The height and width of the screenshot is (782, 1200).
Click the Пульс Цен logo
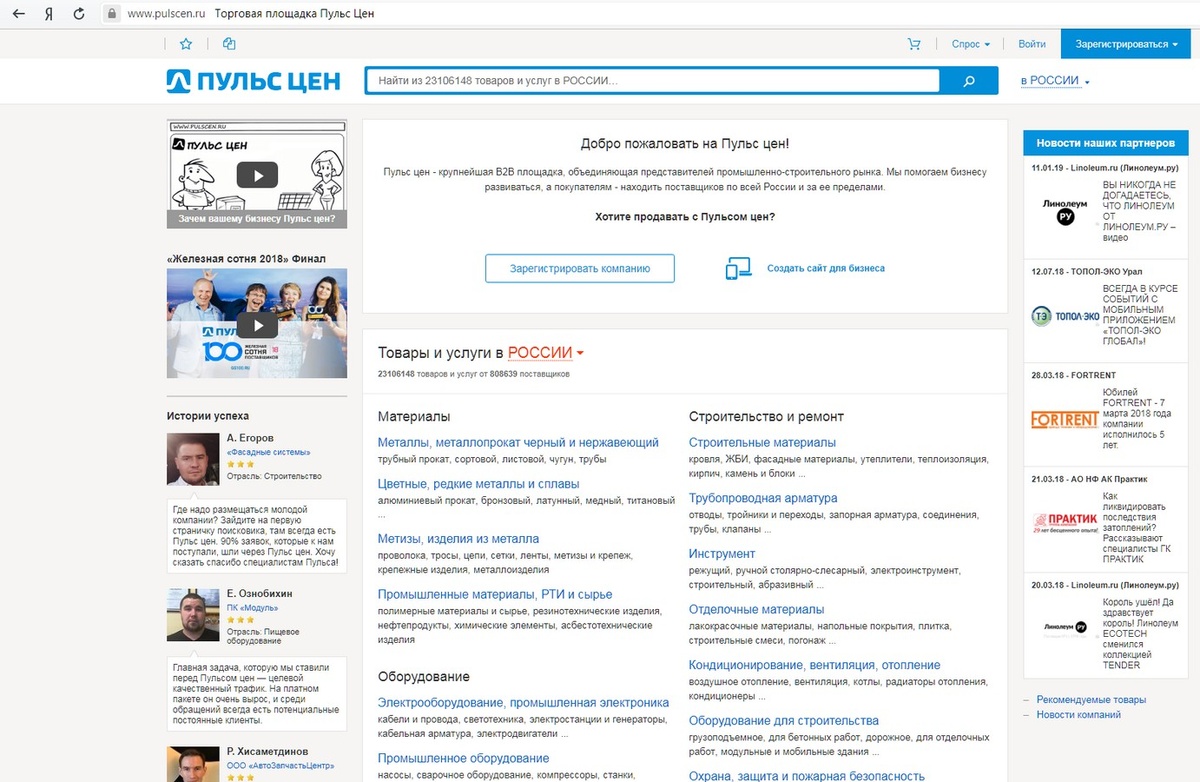253,81
